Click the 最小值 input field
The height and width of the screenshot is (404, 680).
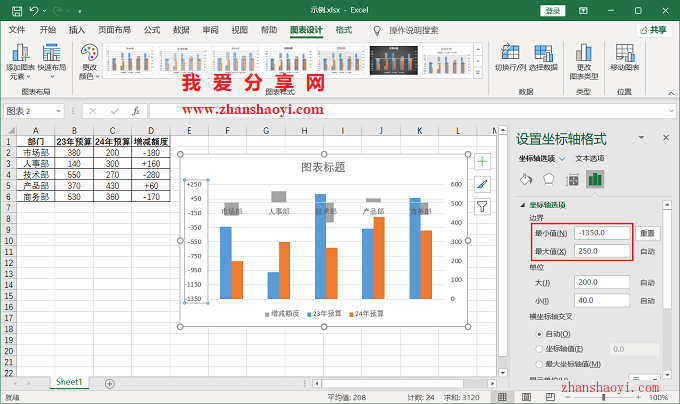(602, 233)
